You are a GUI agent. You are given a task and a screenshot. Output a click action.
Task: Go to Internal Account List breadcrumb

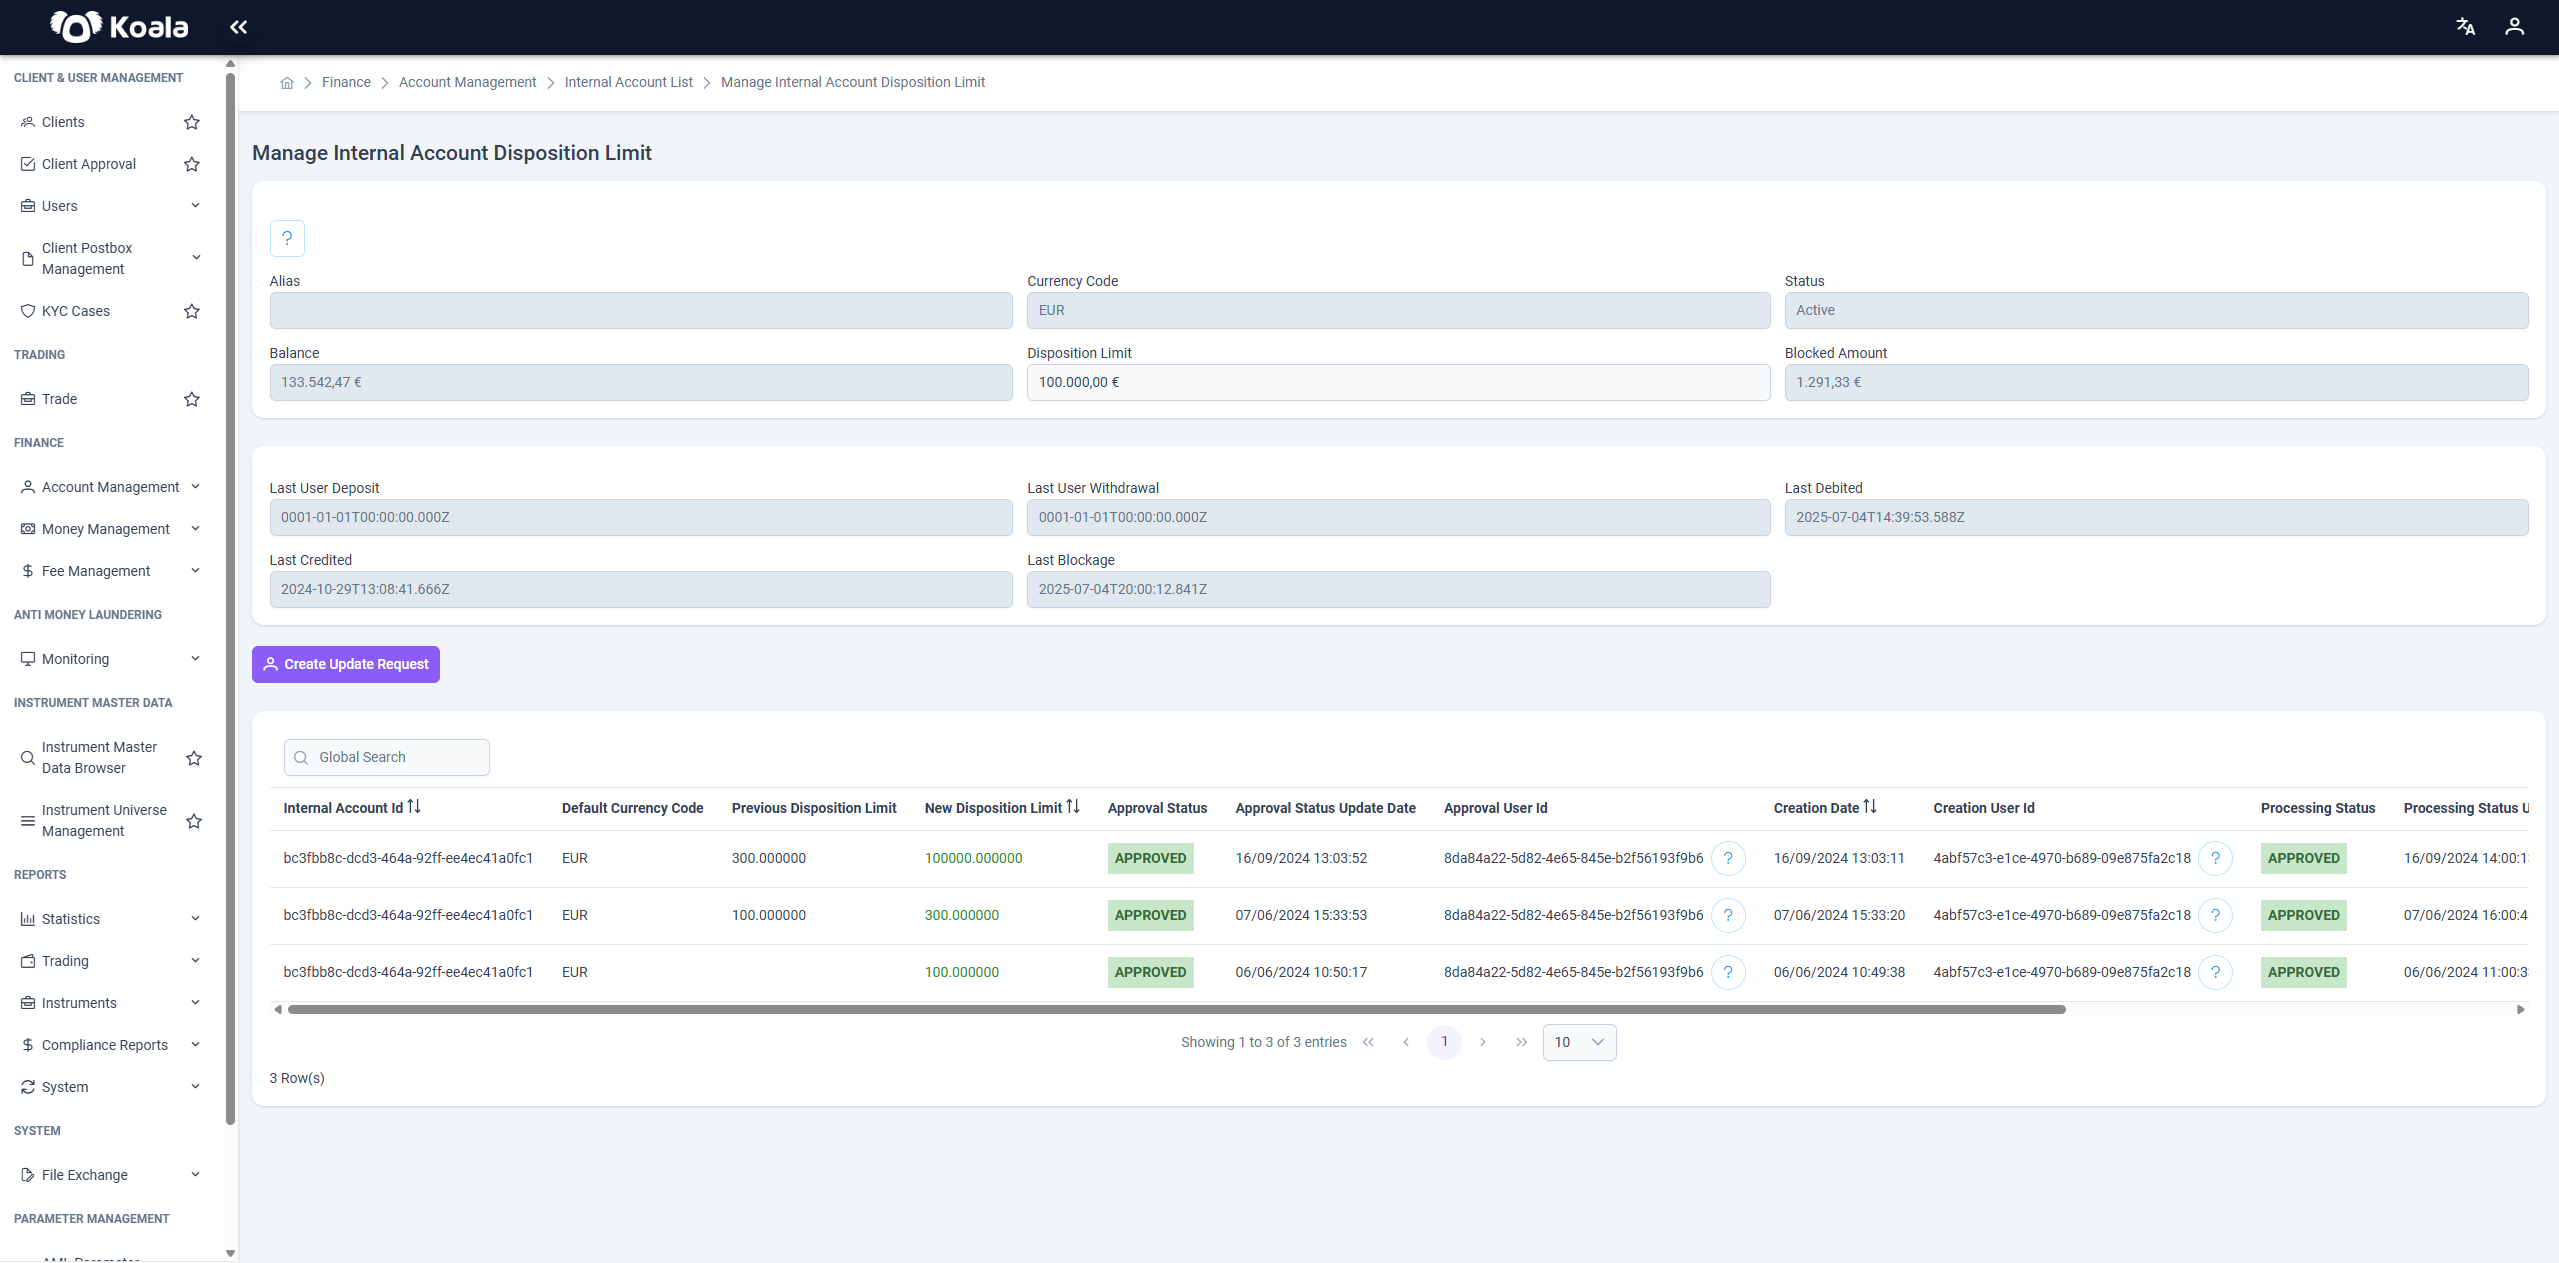tap(628, 83)
